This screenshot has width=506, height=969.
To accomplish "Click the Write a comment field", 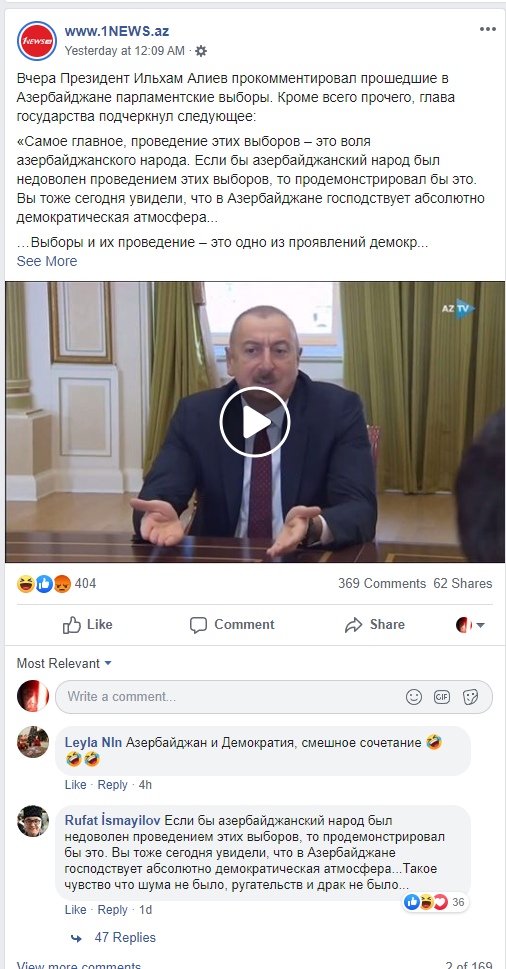I will coord(229,697).
